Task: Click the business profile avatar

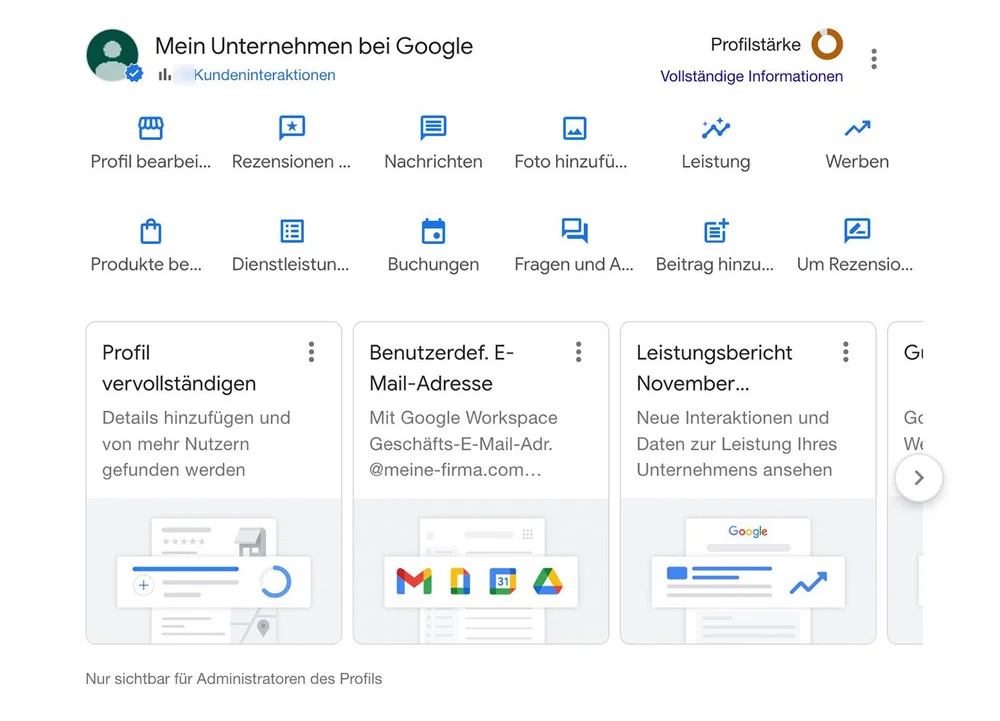Action: pos(112,55)
